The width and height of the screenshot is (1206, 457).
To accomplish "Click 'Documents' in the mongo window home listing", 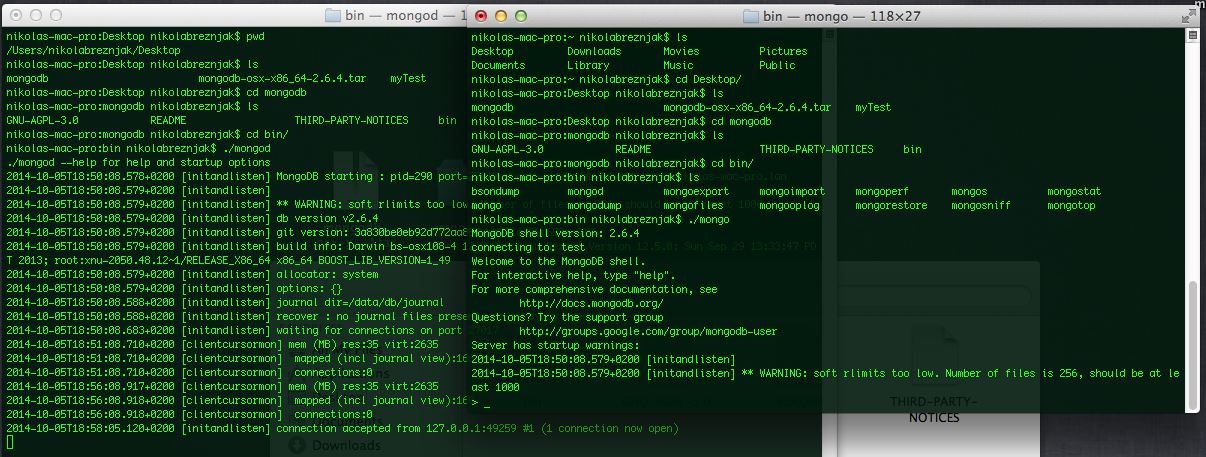I will [498, 65].
